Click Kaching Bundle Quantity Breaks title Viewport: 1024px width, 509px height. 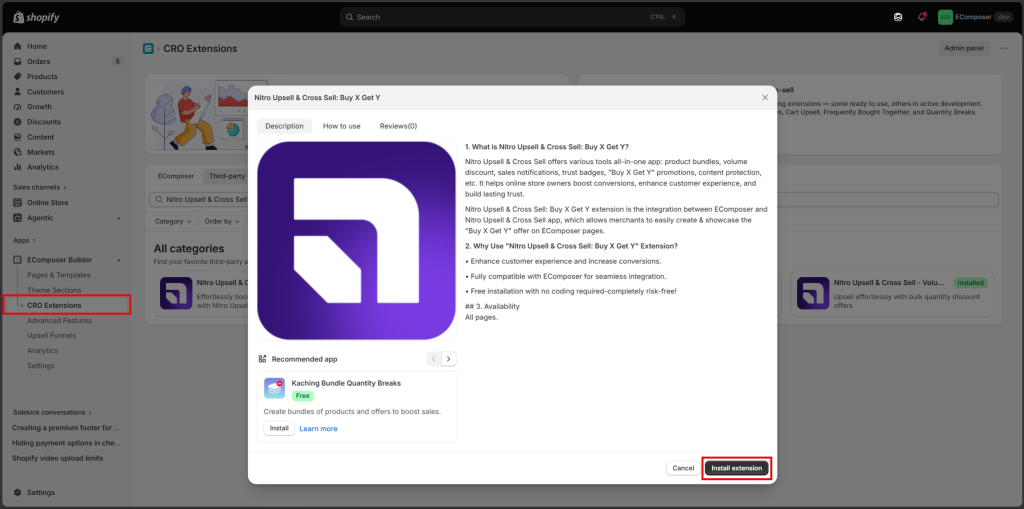[x=346, y=383]
